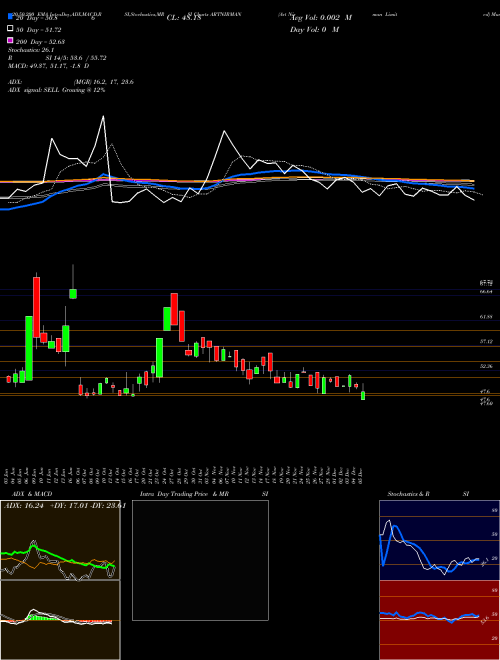Click the 'Intra Day Trading Price & MR' title
This screenshot has height=660, width=500.
click(x=184, y=494)
